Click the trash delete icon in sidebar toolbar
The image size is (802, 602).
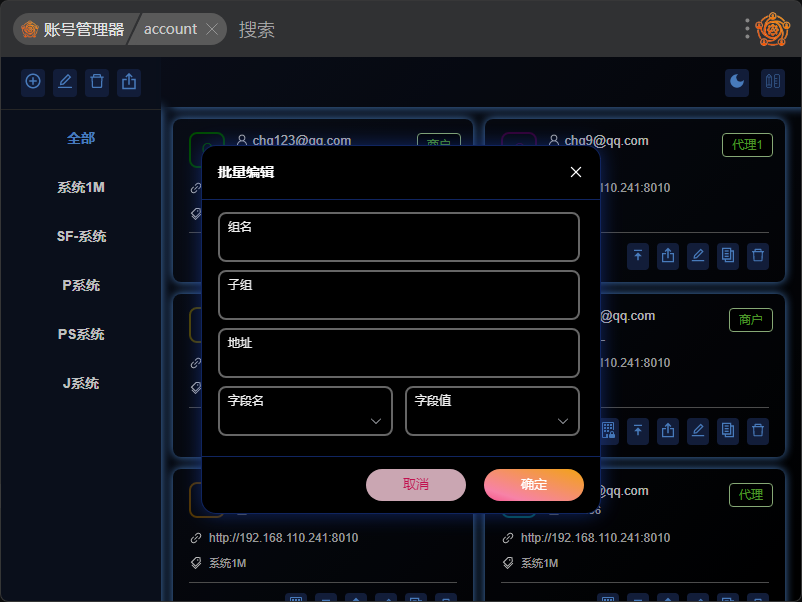[x=97, y=82]
